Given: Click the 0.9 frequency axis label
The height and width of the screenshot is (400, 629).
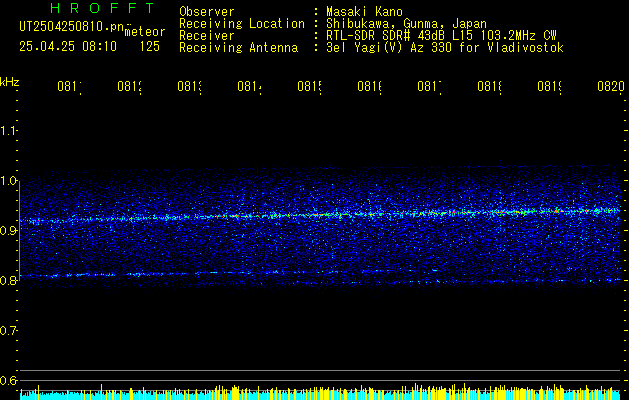Looking at the screenshot, I should 8,230.
